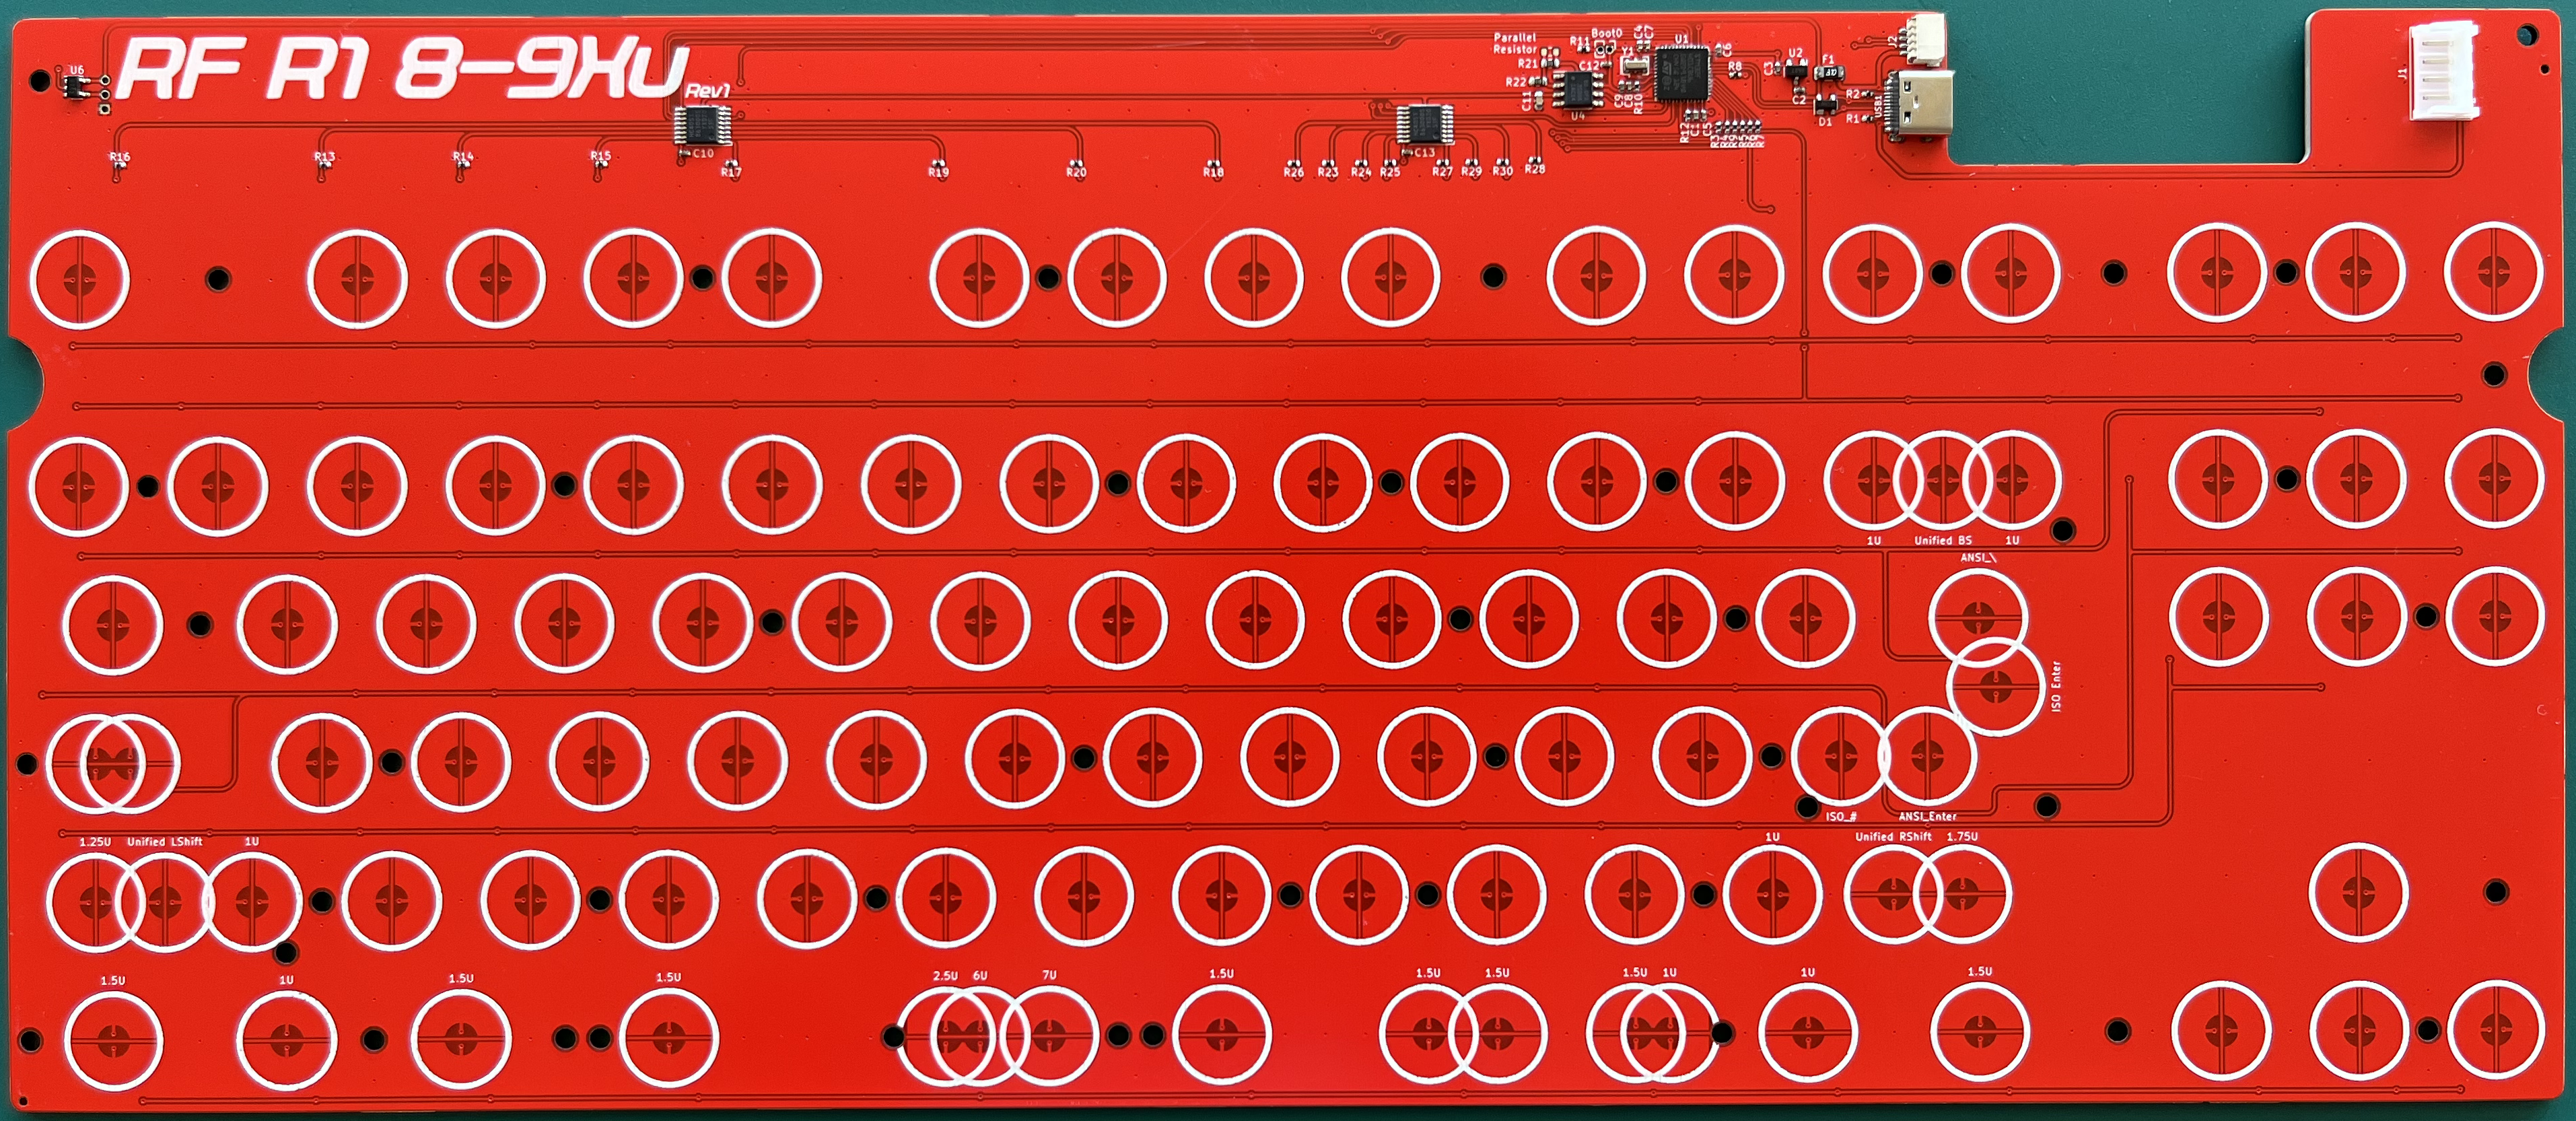Select the "R20" resistor label

tap(1076, 173)
